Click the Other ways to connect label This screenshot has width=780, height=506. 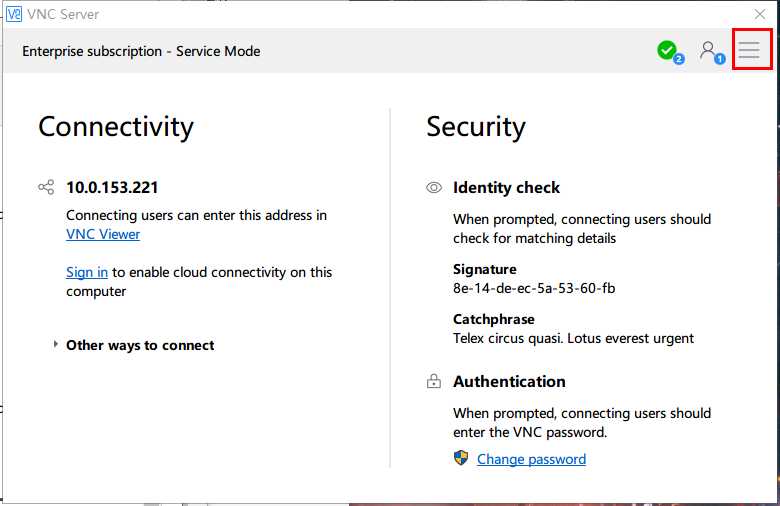[x=140, y=345]
